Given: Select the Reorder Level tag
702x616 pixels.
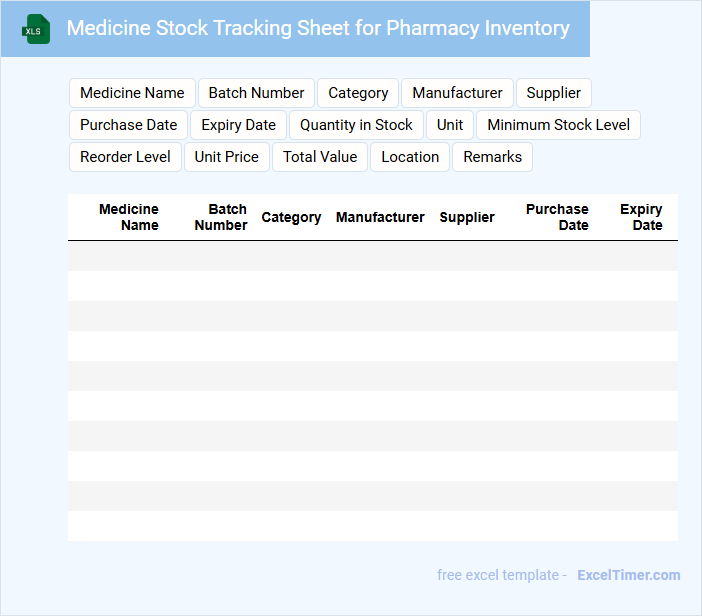Looking at the screenshot, I should click(125, 157).
